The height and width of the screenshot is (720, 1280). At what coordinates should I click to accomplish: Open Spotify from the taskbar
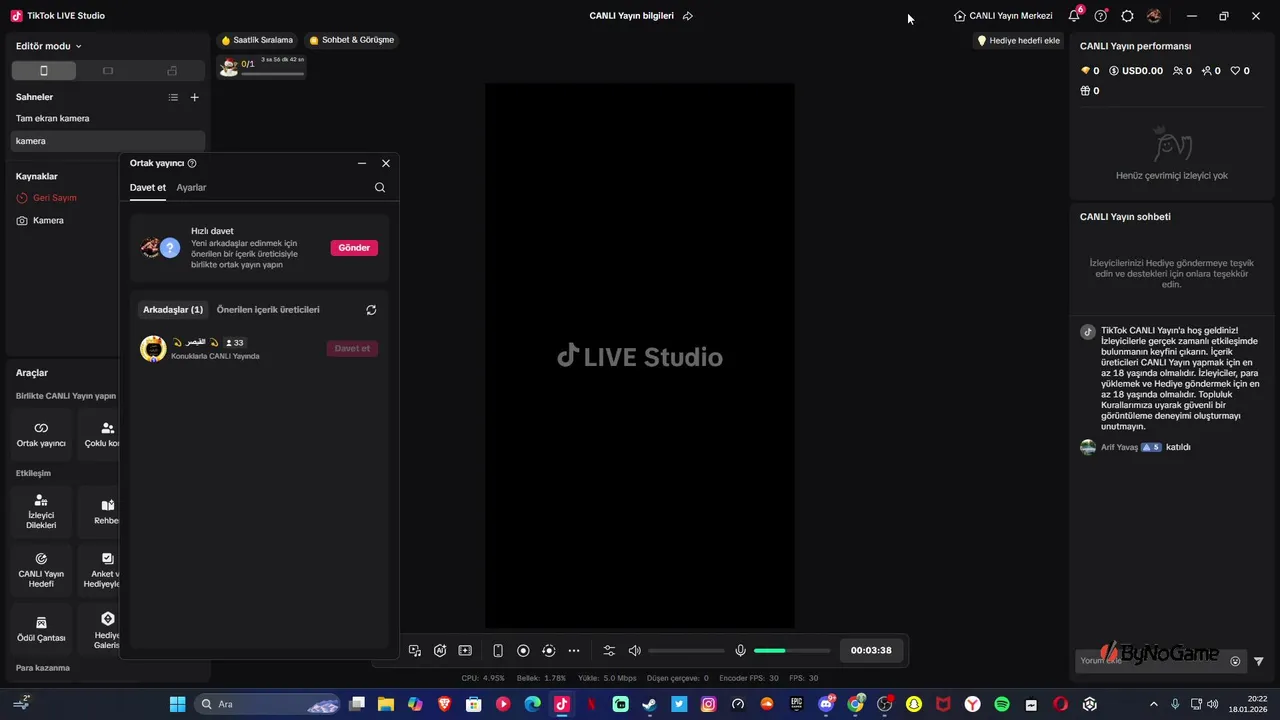coord(1002,704)
